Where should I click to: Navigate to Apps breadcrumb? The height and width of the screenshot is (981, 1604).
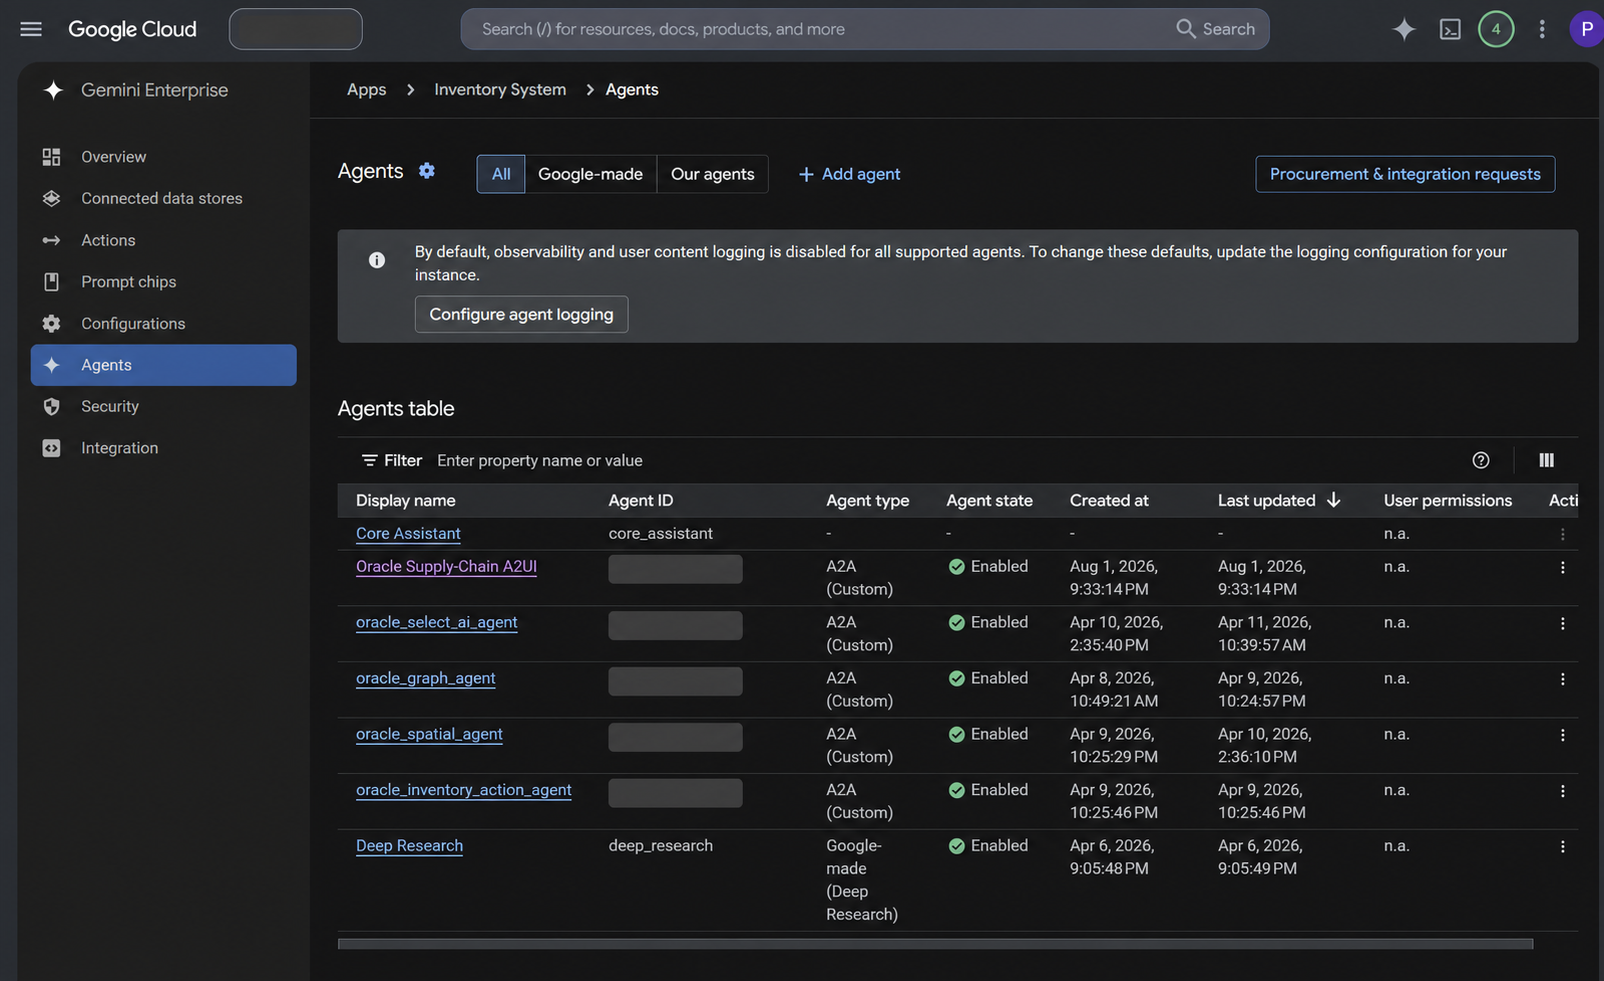click(366, 89)
